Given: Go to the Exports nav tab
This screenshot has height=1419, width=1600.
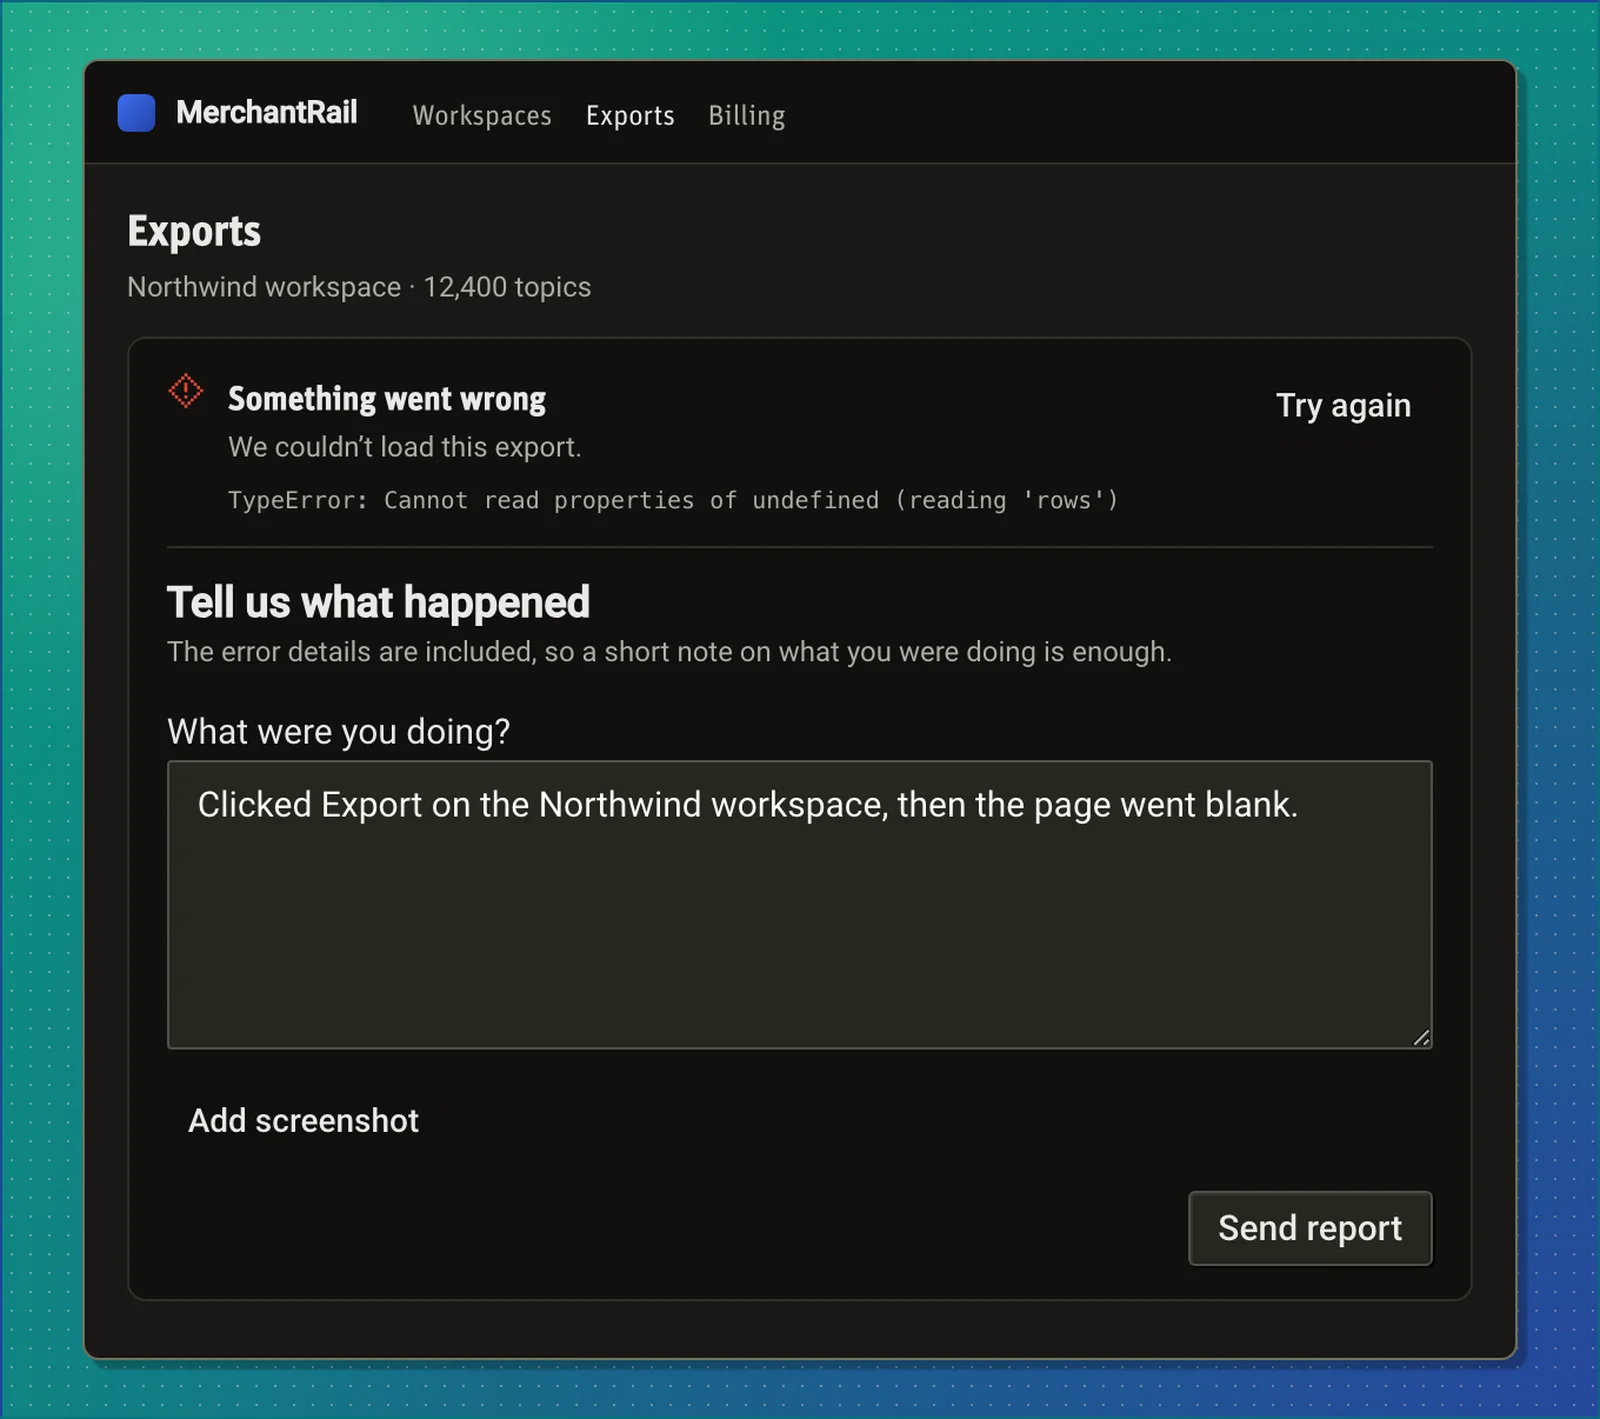Looking at the screenshot, I should tap(630, 115).
